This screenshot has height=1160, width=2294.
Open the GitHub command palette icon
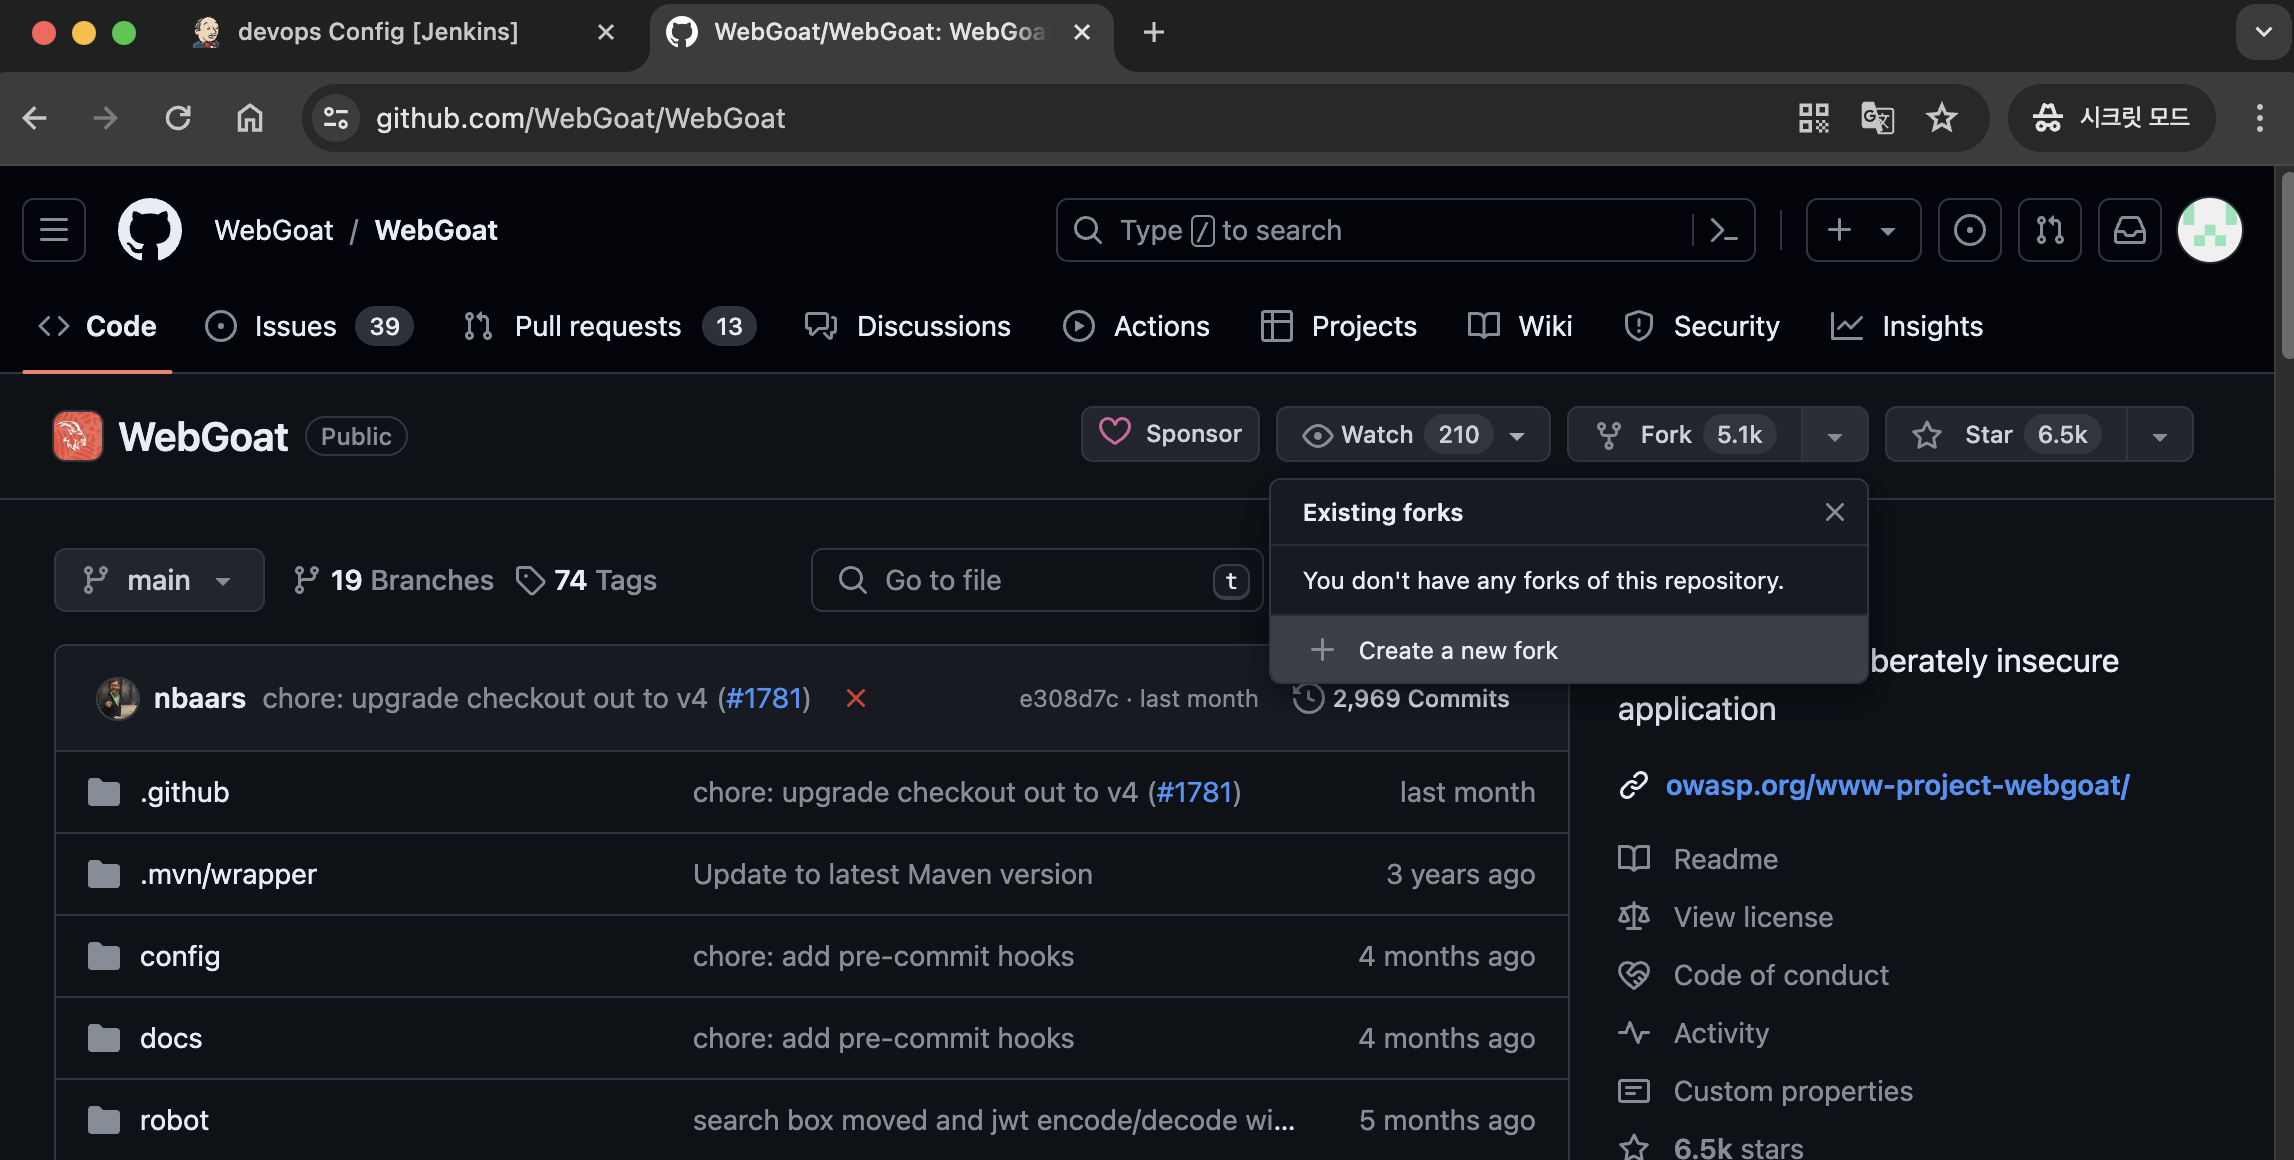tap(1724, 230)
